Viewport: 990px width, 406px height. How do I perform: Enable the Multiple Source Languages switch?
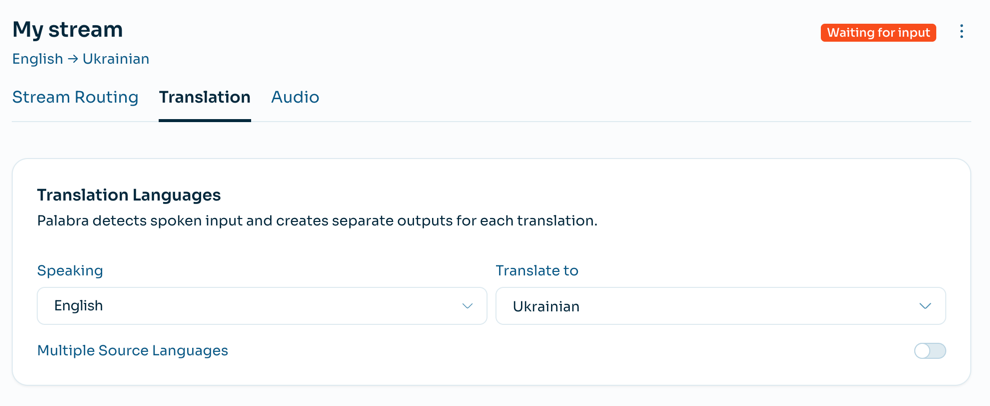[x=929, y=351]
